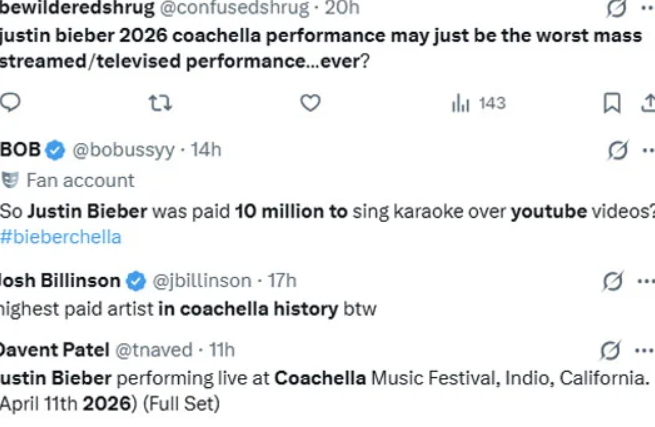Repost the bewilderedshrug tweet
The width and height of the screenshot is (655, 427).
pos(159,102)
